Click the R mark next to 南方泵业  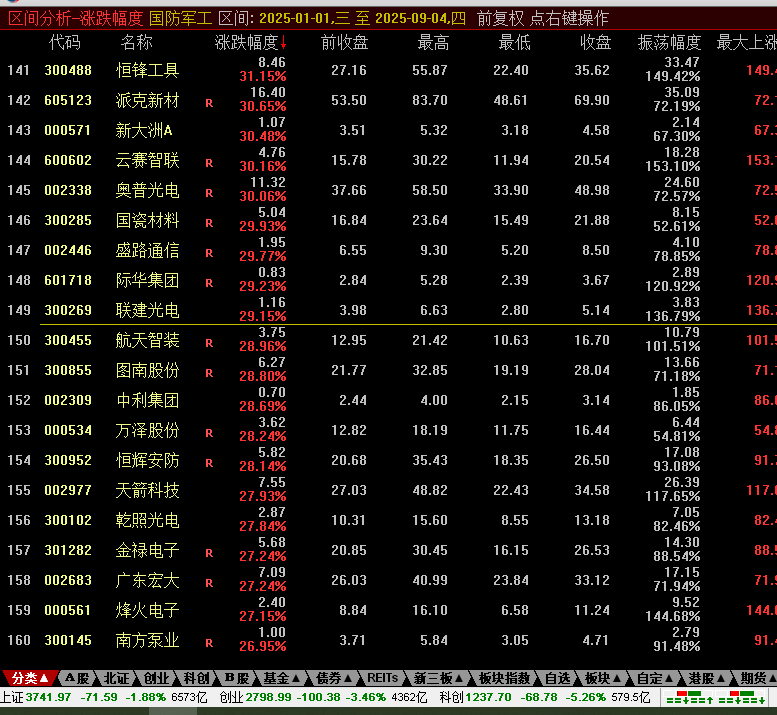[x=209, y=643]
